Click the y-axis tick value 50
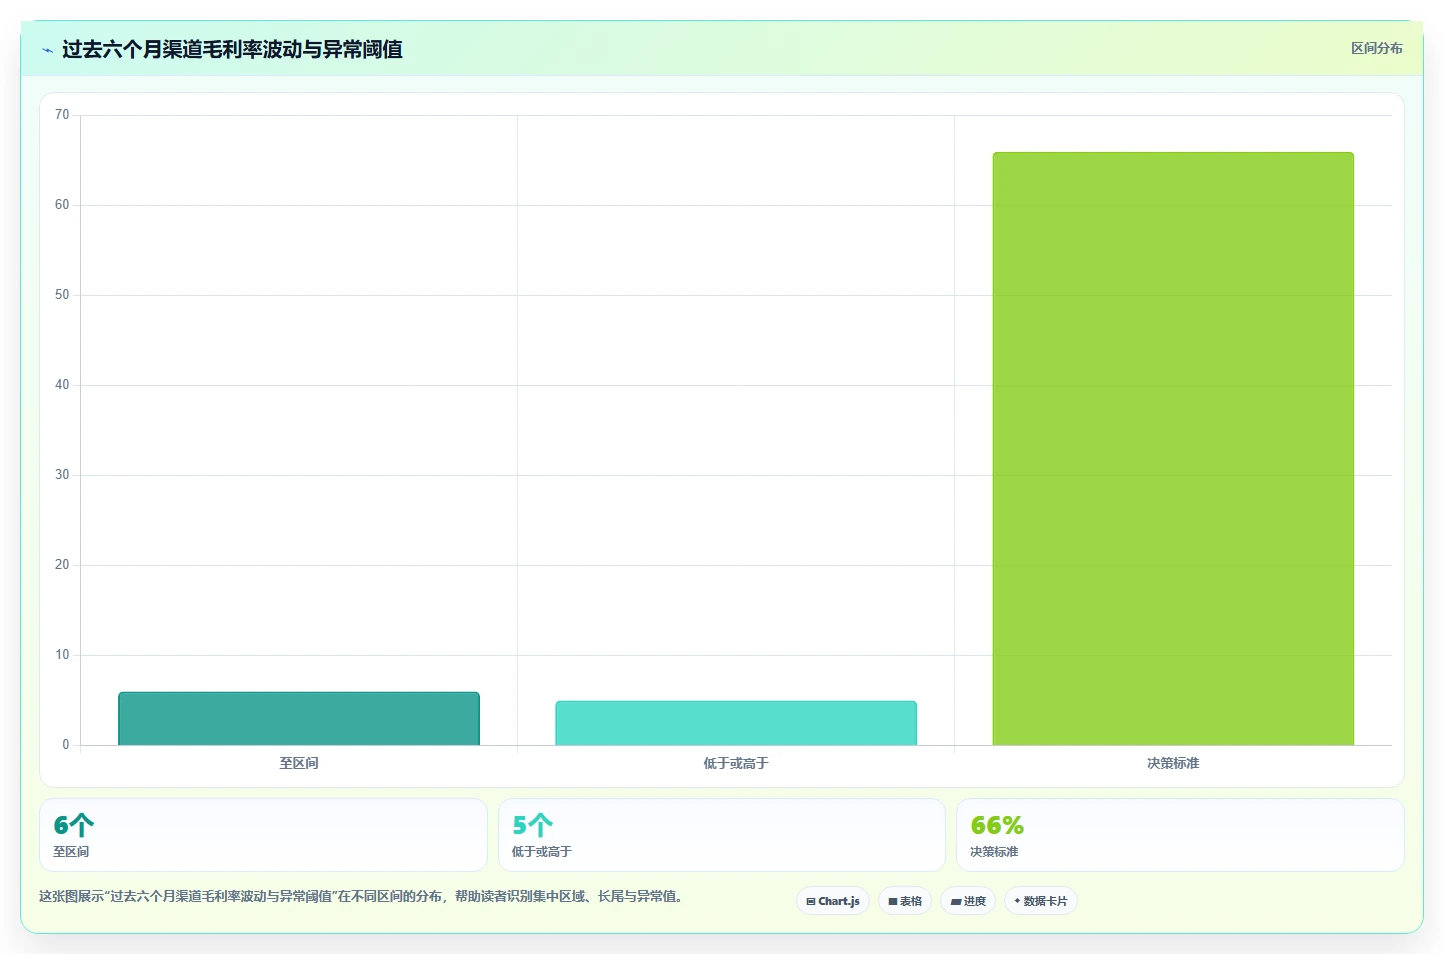The image size is (1444, 954). tap(62, 295)
